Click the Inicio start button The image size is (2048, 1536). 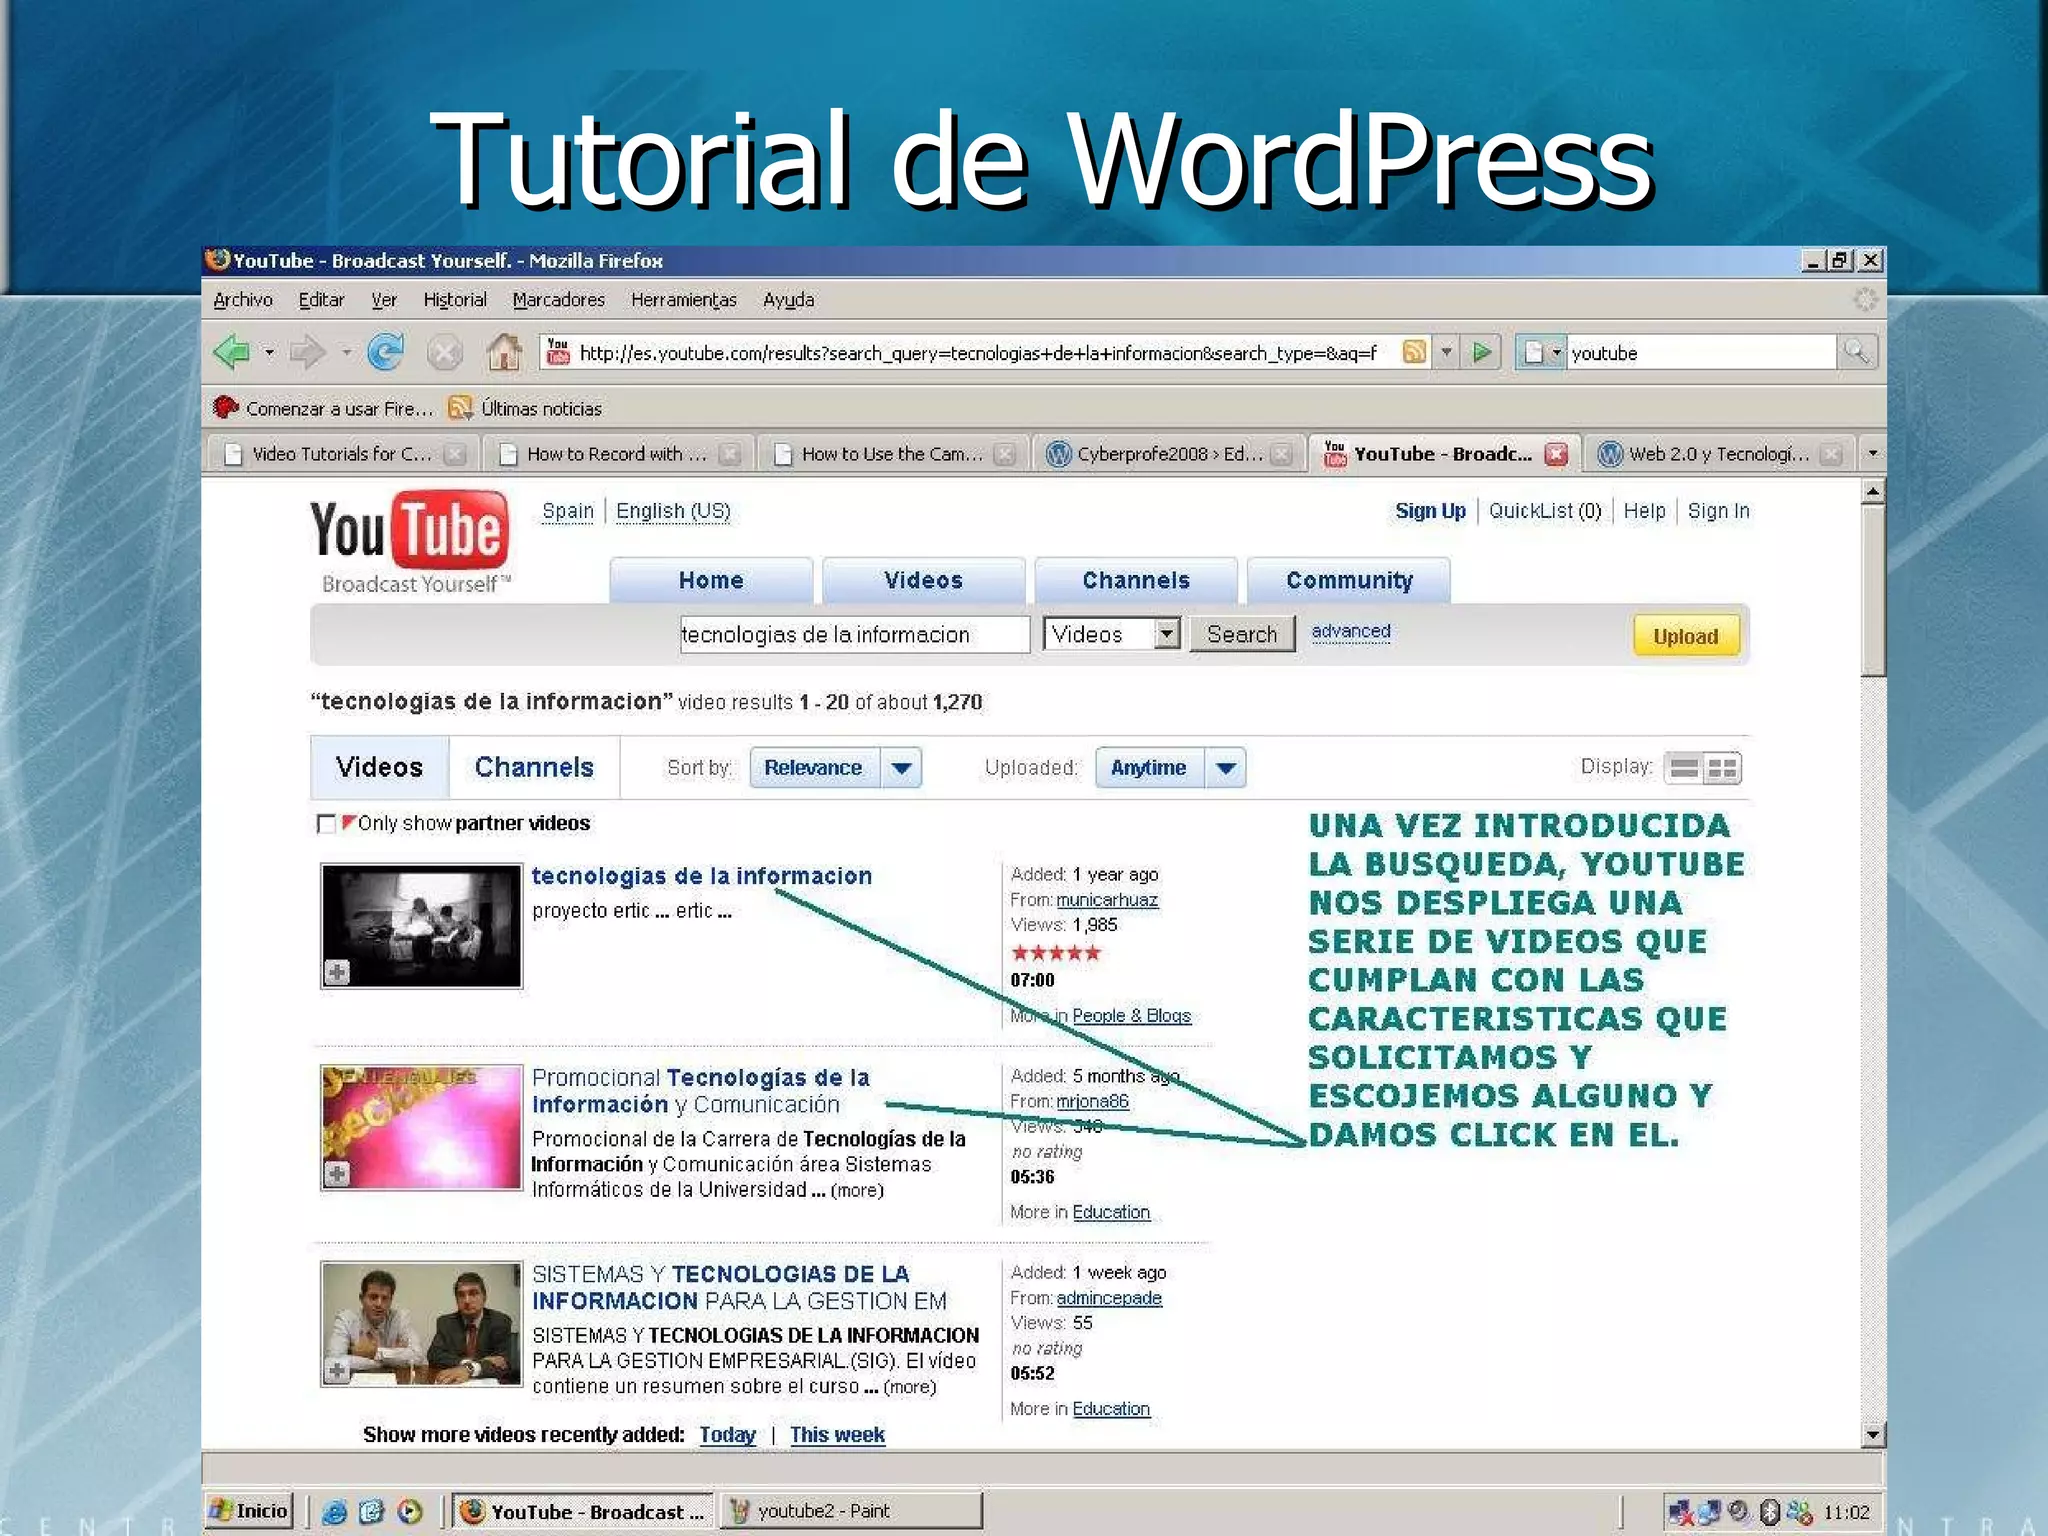[x=249, y=1510]
